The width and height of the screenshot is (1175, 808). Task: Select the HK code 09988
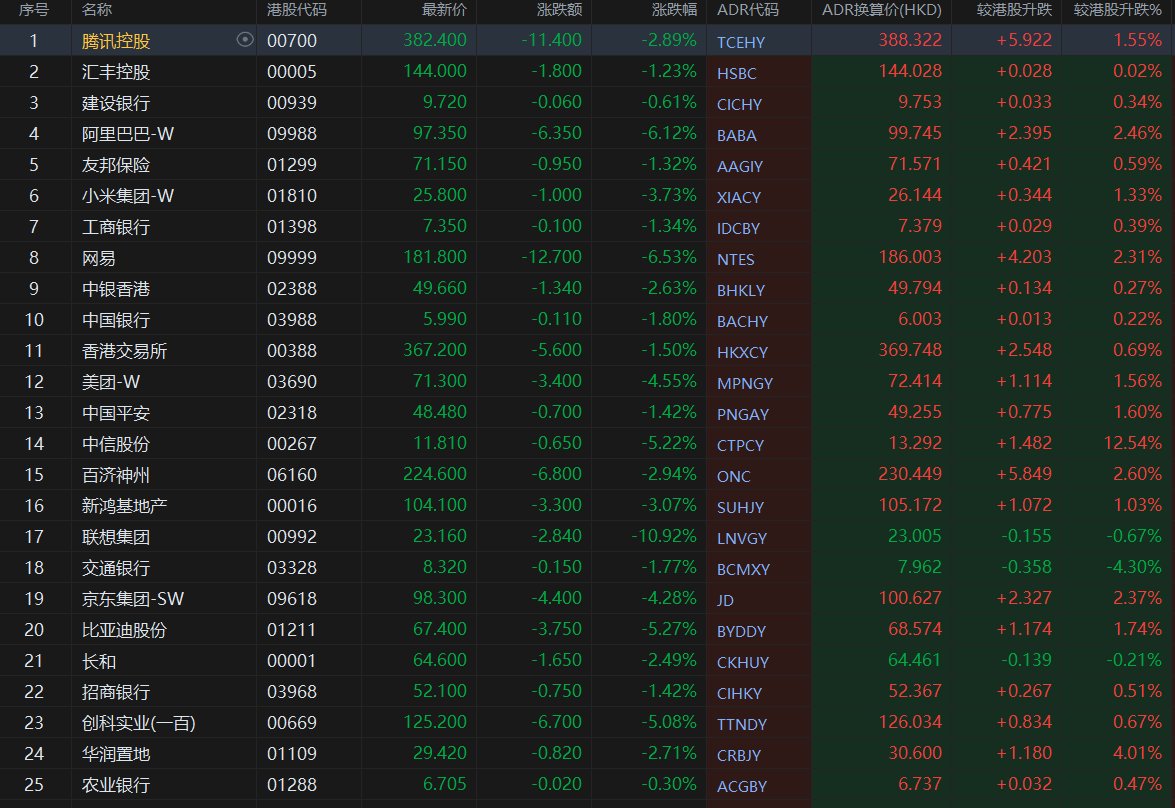tap(292, 133)
